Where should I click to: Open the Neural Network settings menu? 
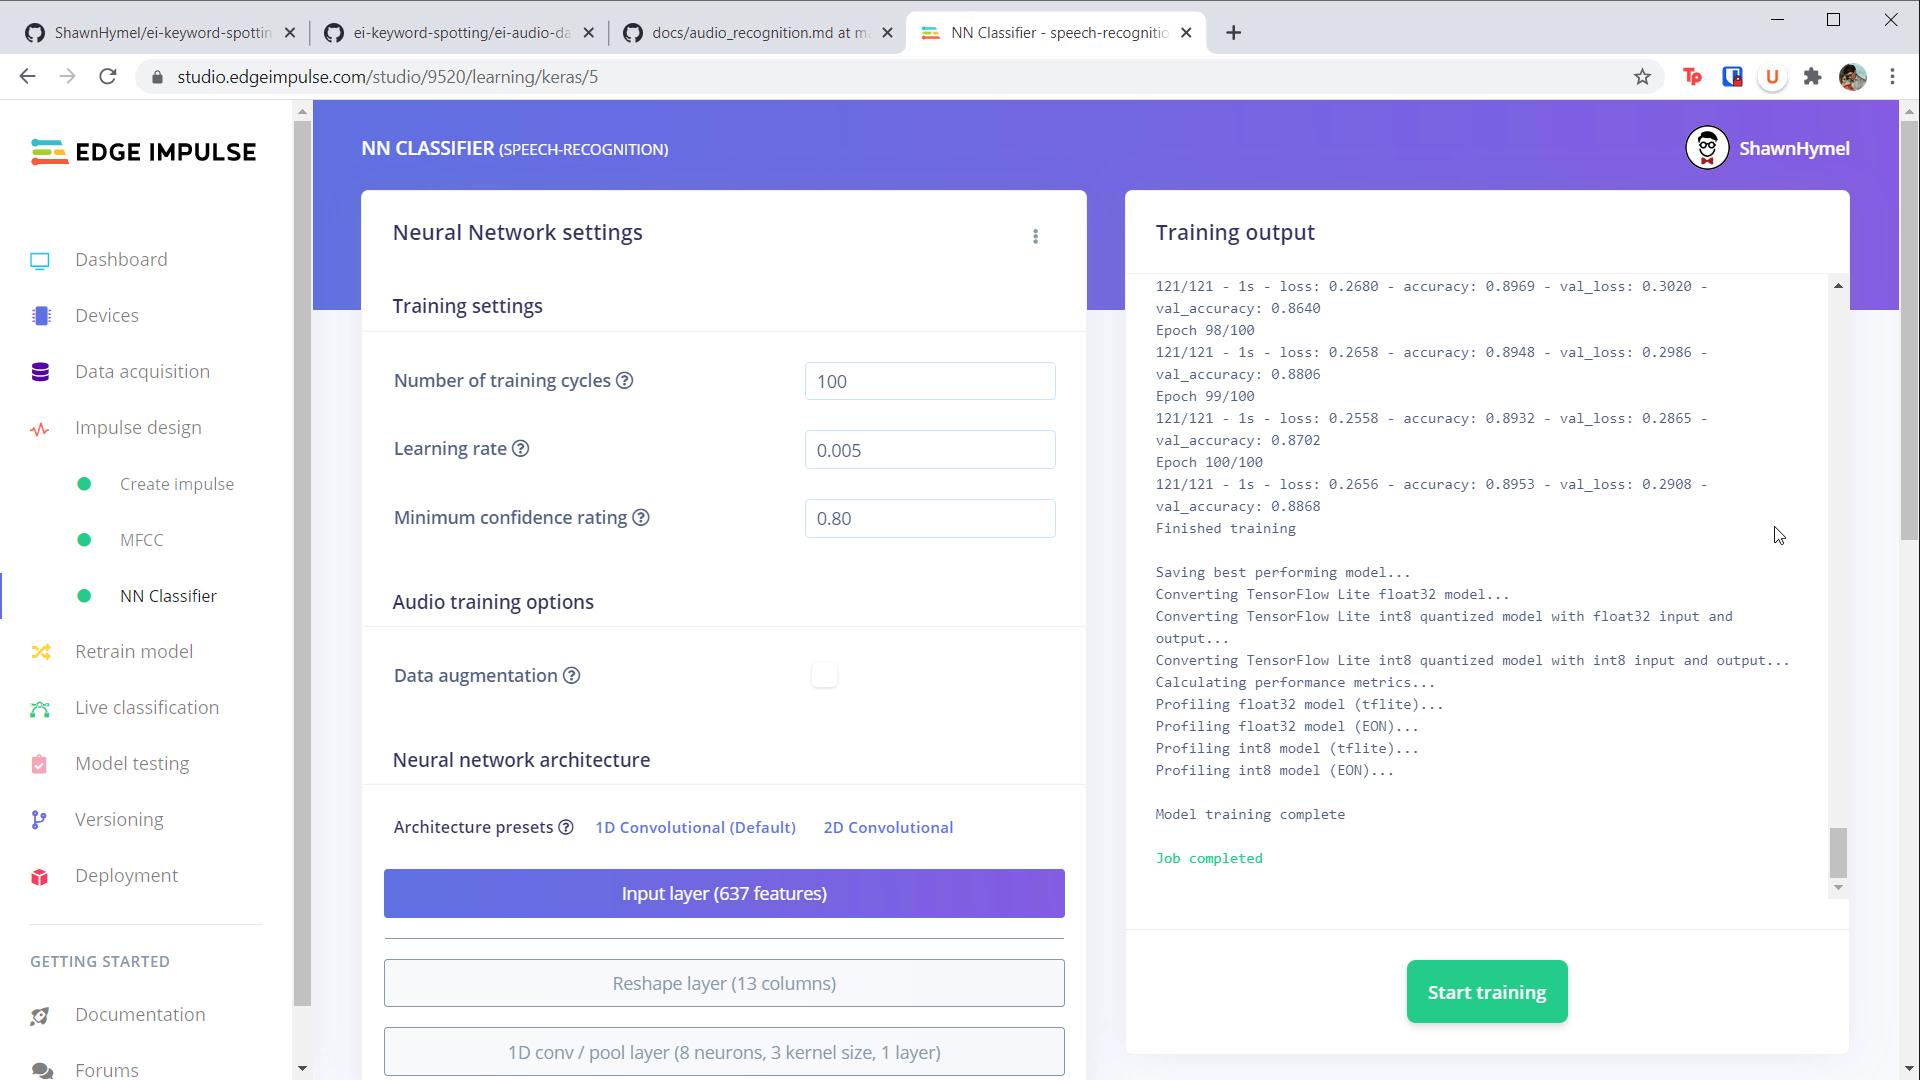tap(1036, 236)
